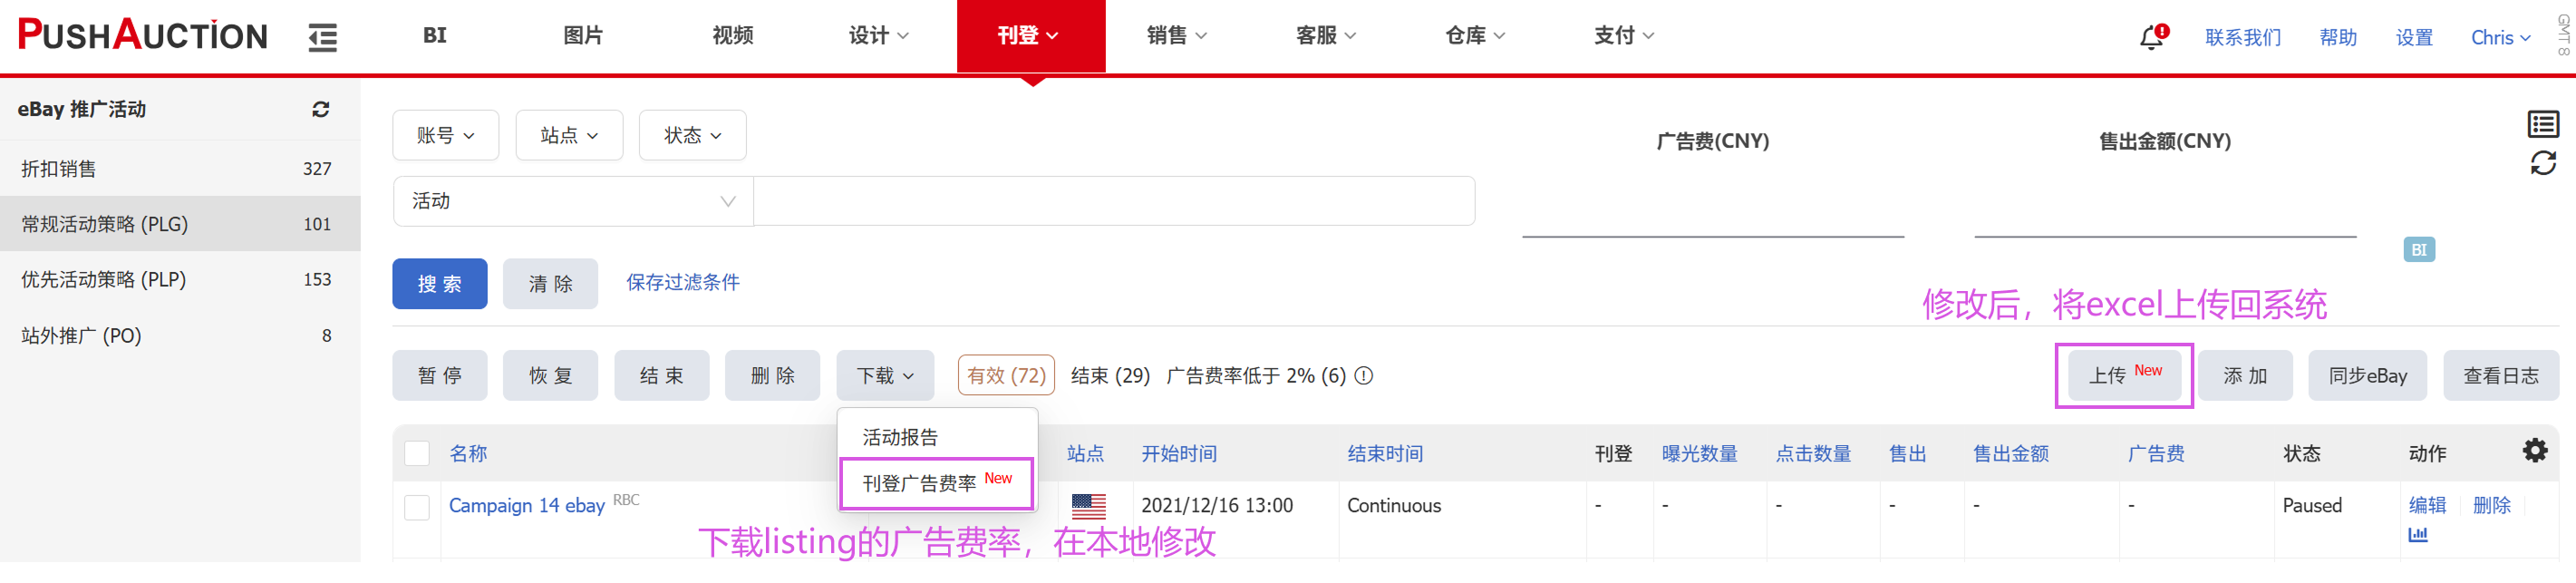Collapse the sidebar with the menu icon
This screenshot has width=2576, height=583.
322,38
